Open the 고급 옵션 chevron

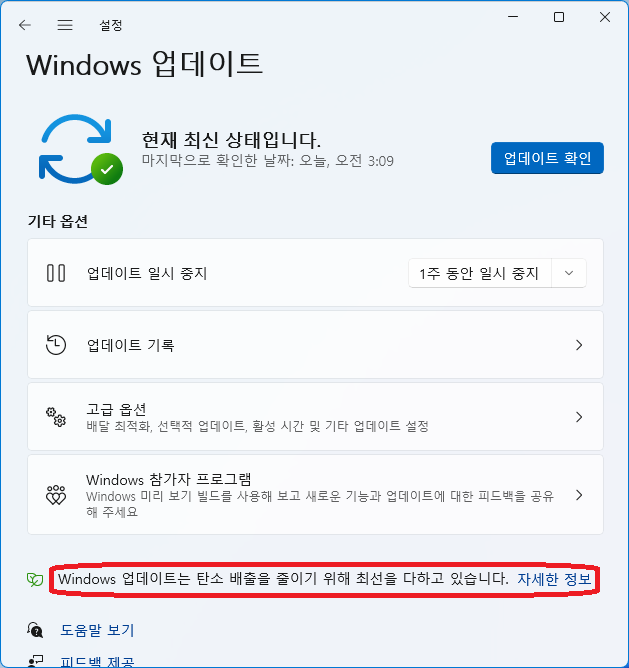pos(579,417)
